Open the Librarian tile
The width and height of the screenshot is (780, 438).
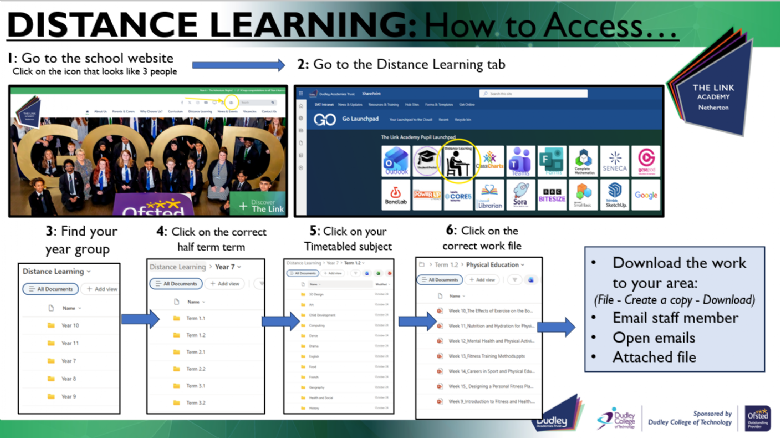click(x=489, y=195)
